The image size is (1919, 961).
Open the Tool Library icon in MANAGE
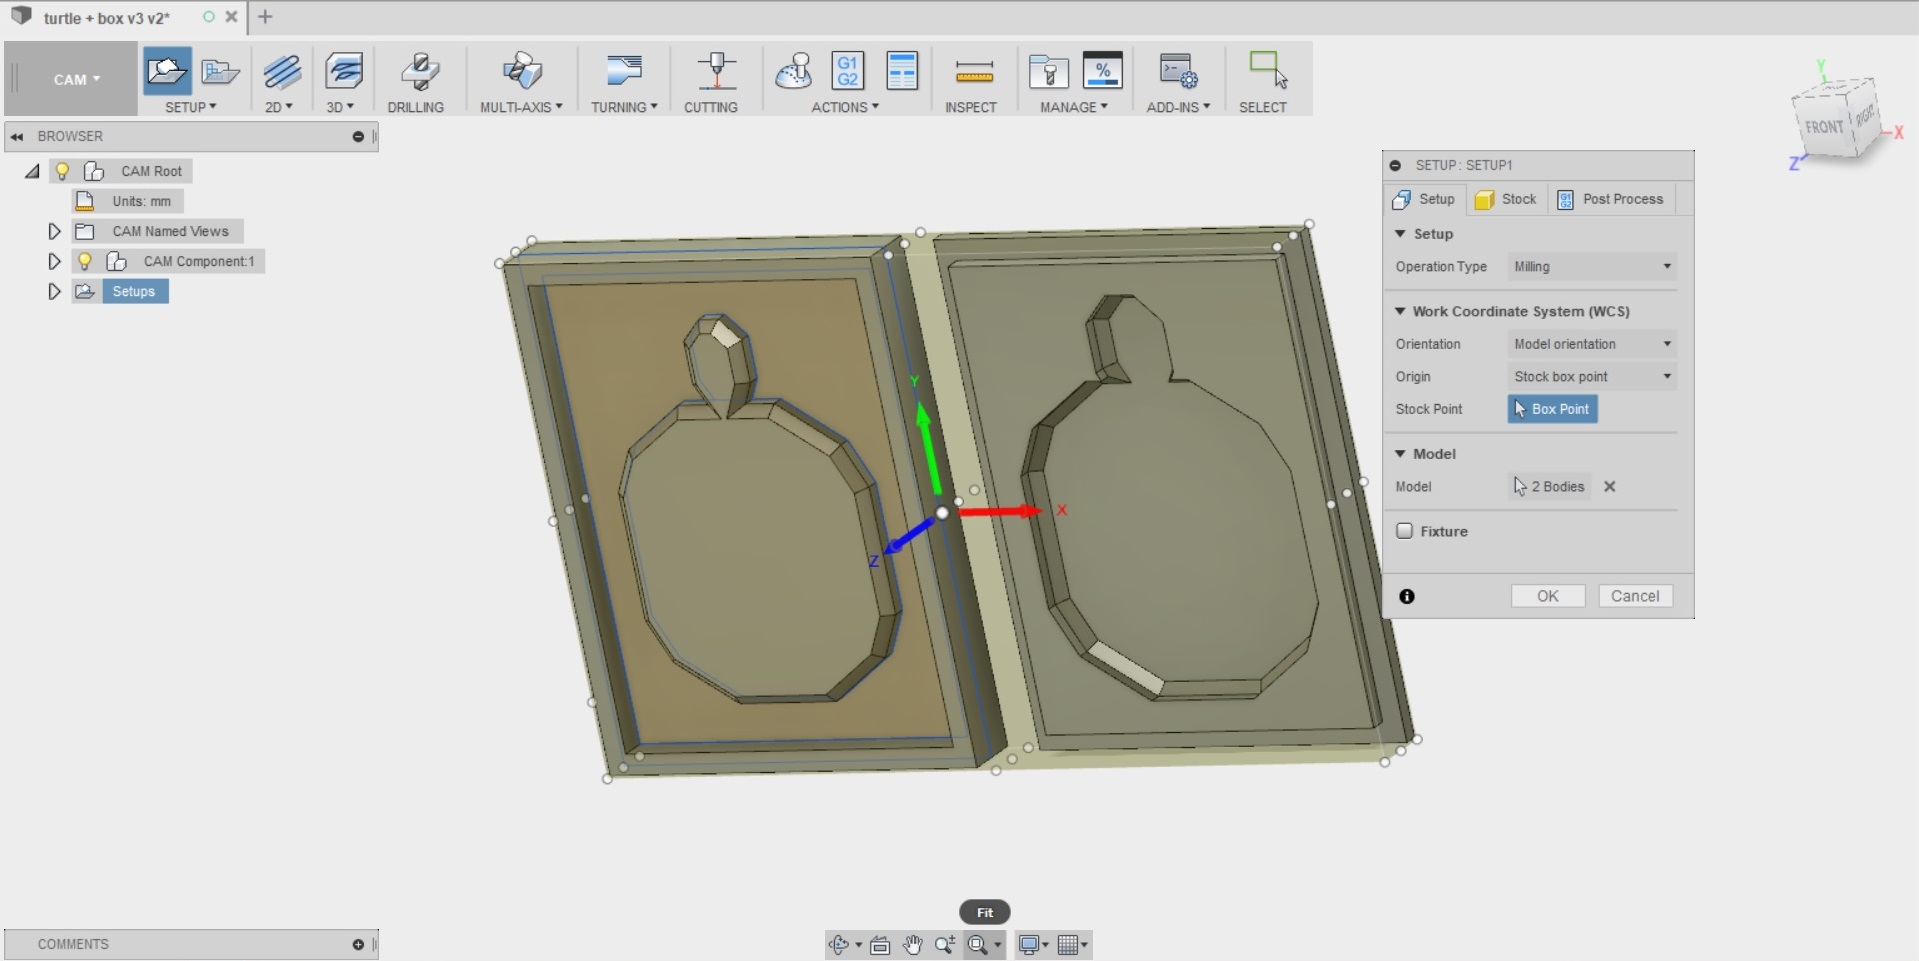coord(1048,72)
